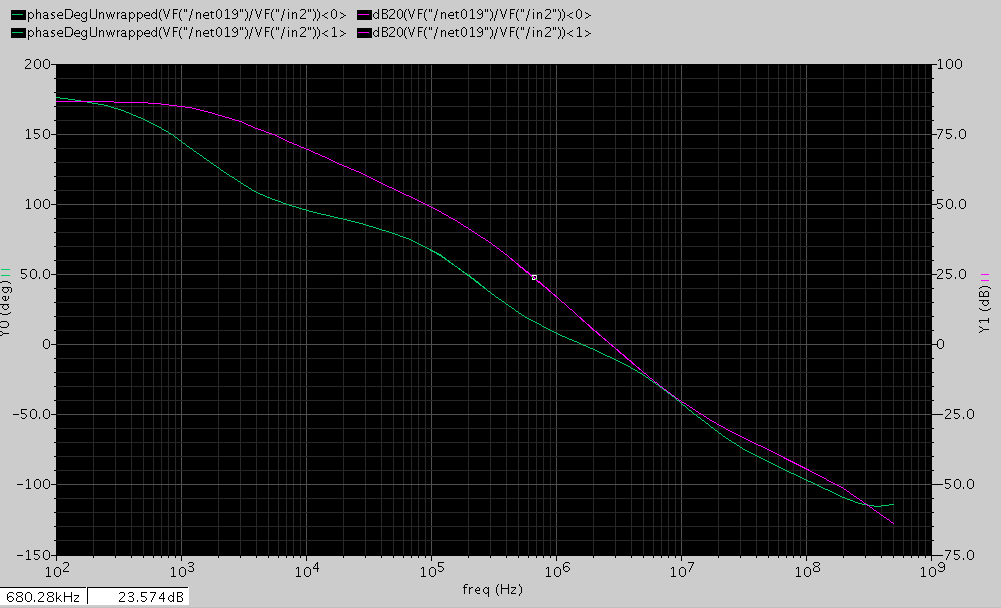
Task: Click the 200 tick on the Y0 axis
Action: 38,64
